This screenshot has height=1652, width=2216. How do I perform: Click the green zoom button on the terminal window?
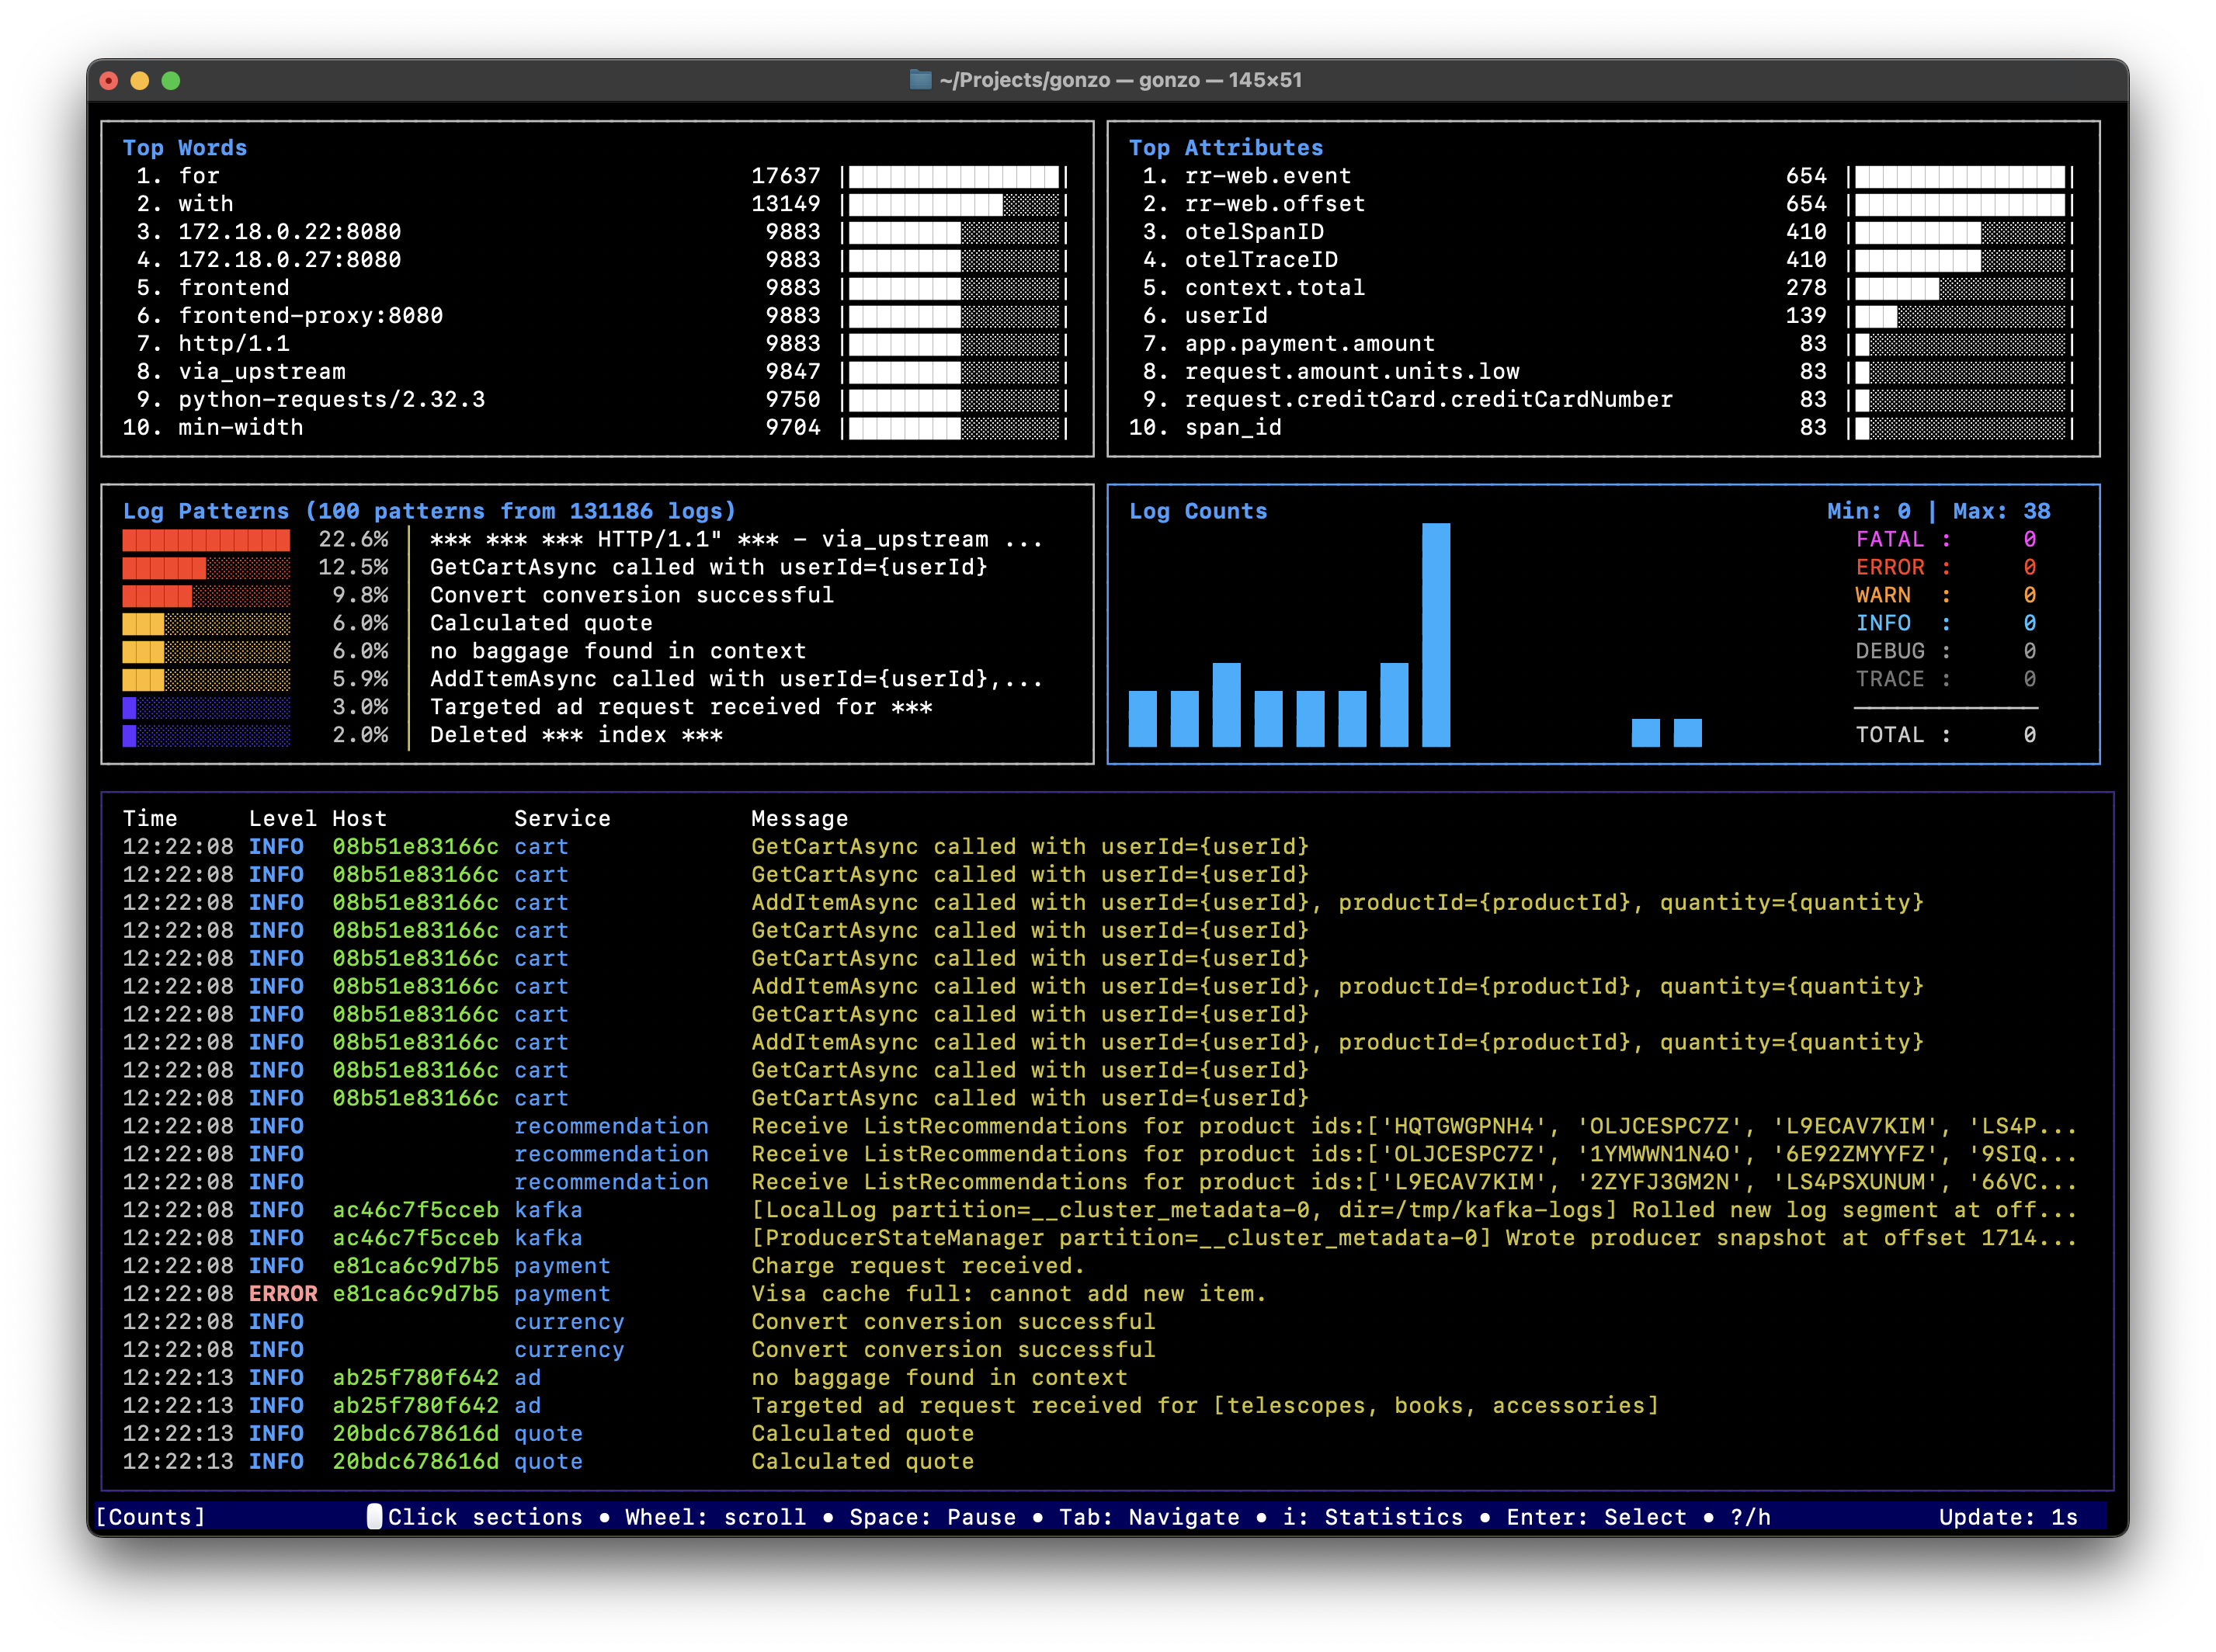(172, 79)
